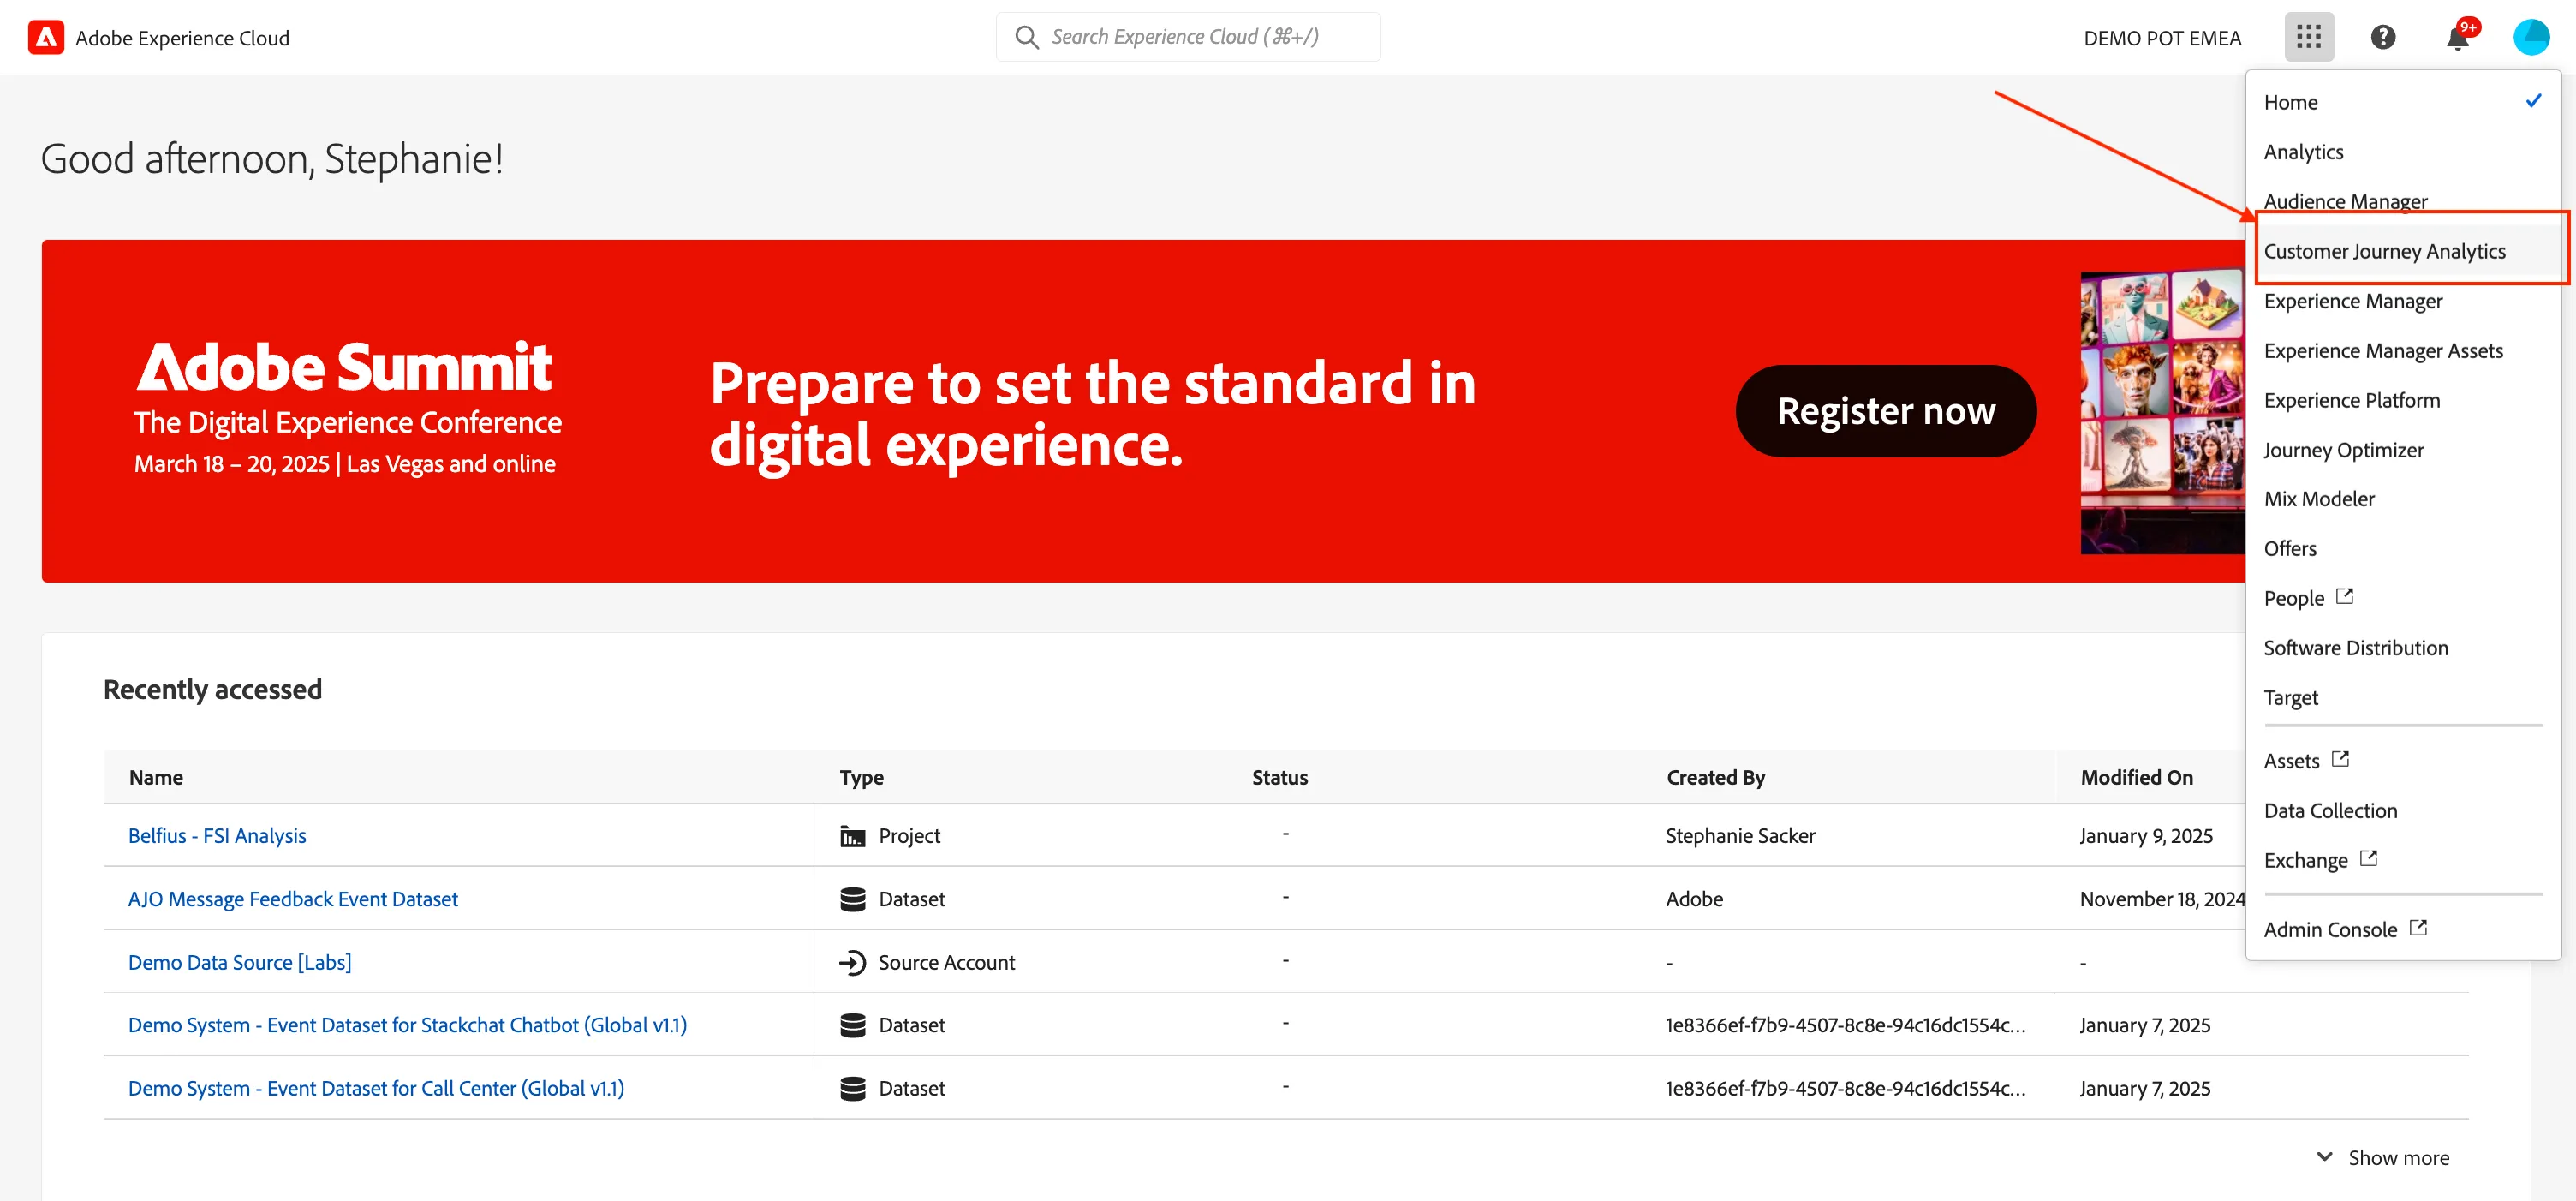
Task: Select Customer Journey Analytics menu item
Action: [x=2402, y=251]
